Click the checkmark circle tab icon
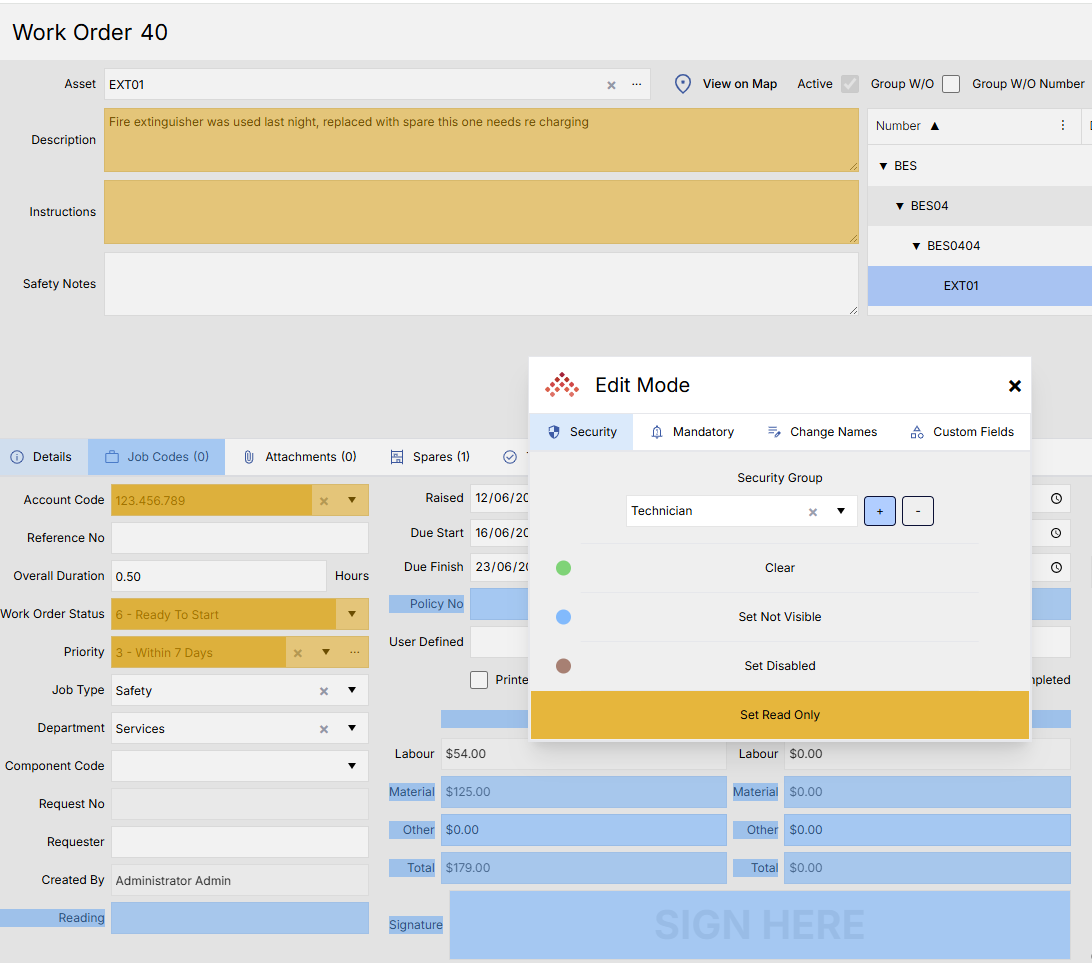The image size is (1092, 963). coord(510,457)
